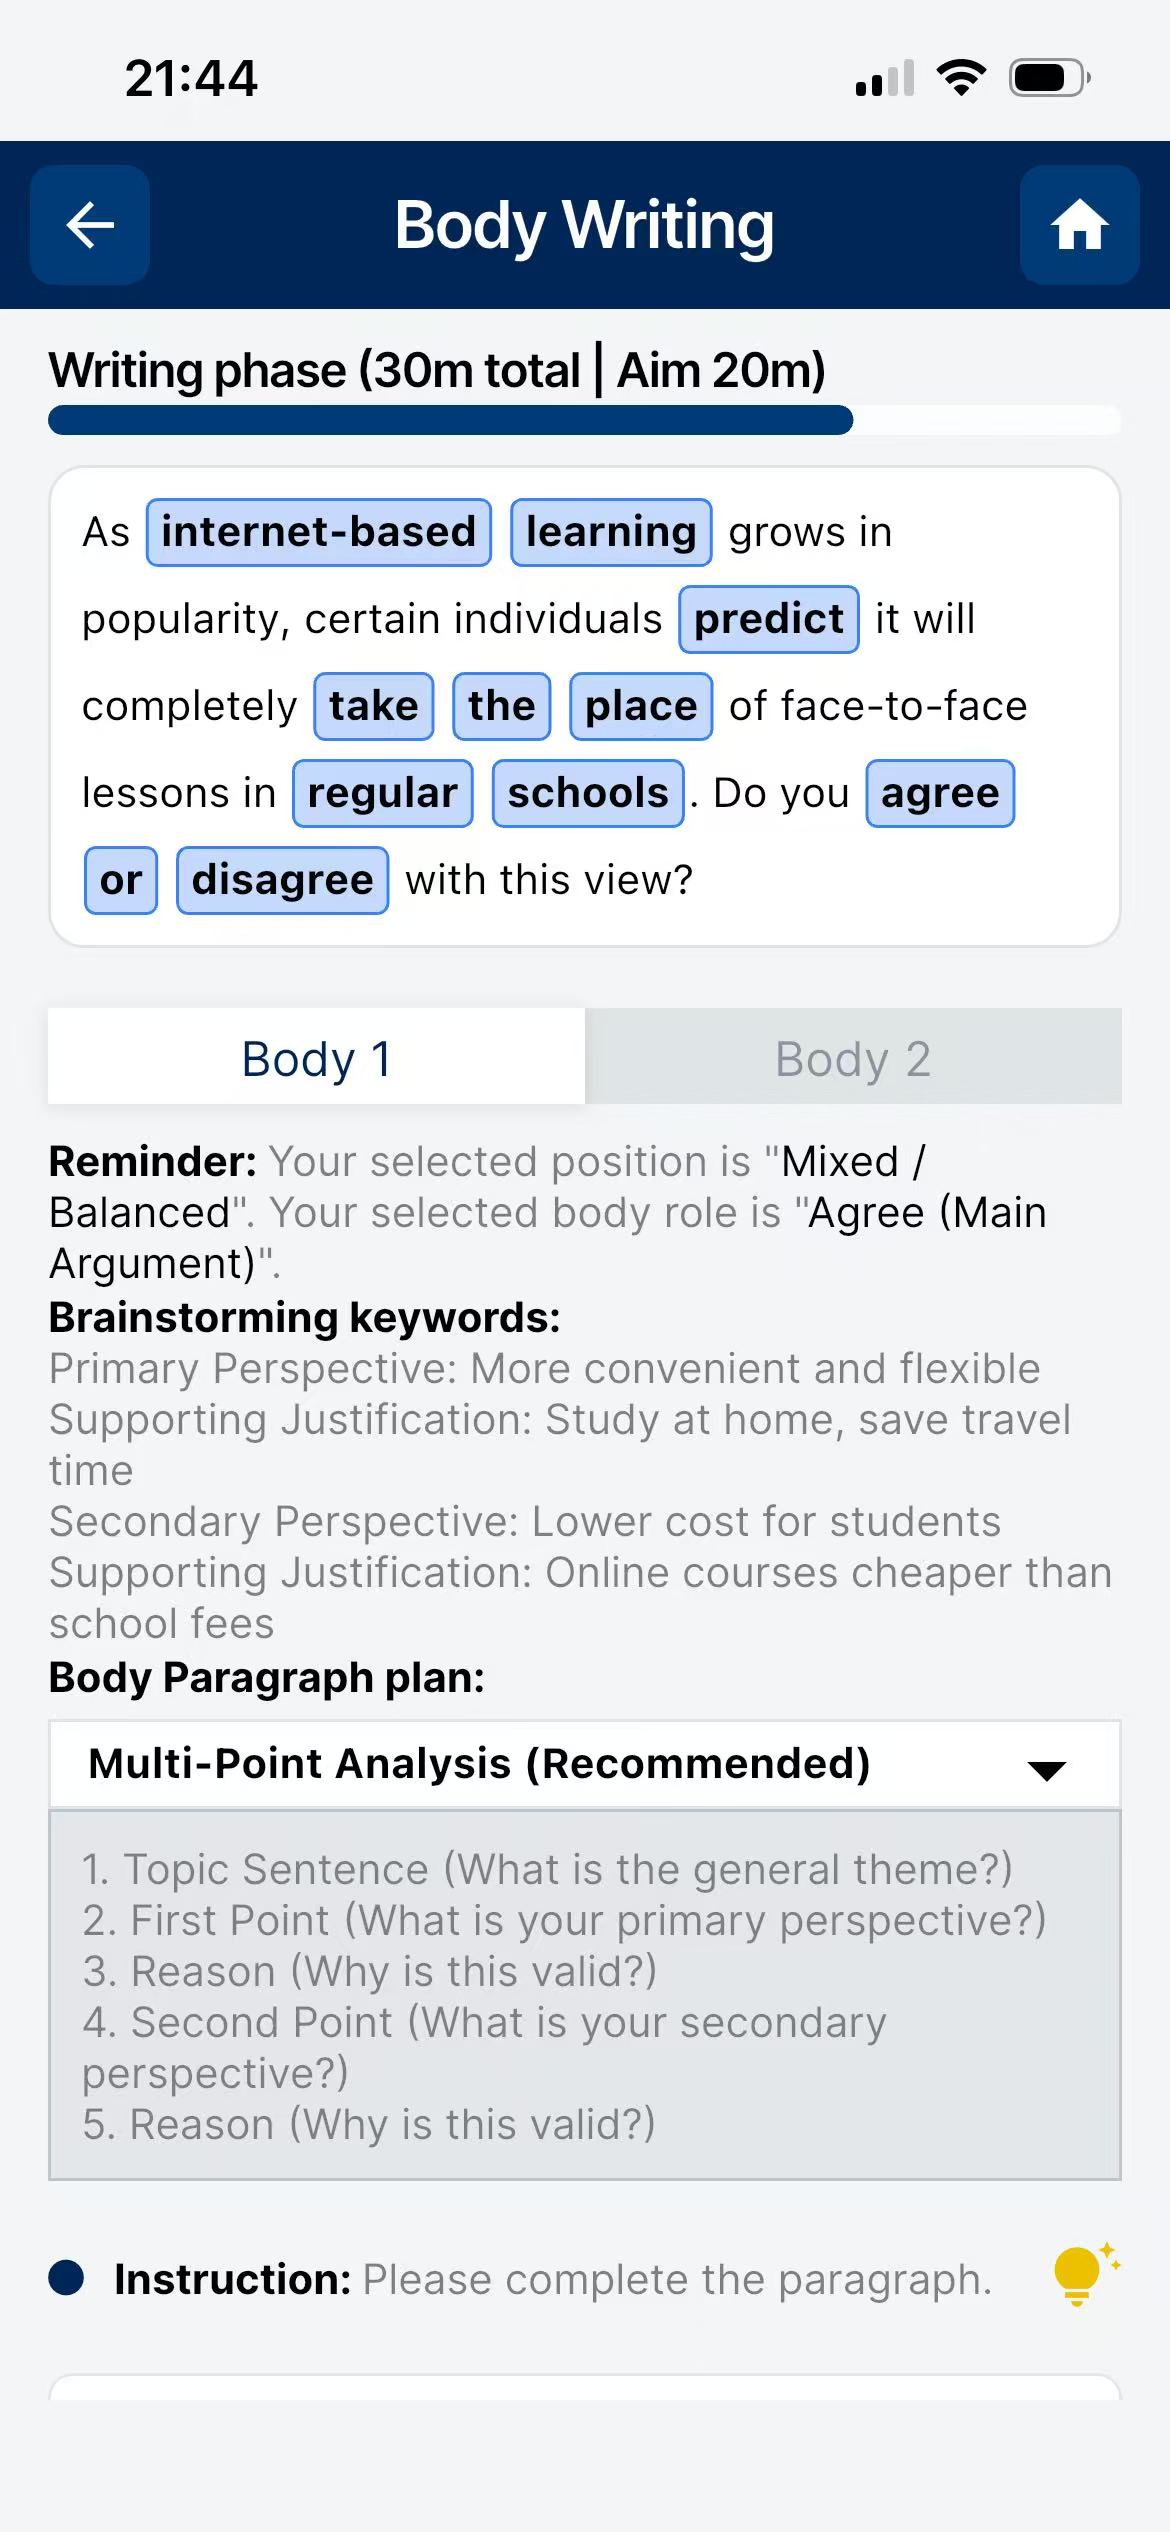Tap the lightbulb hint icon
This screenshot has width=1170, height=2532.
pos(1082,2276)
